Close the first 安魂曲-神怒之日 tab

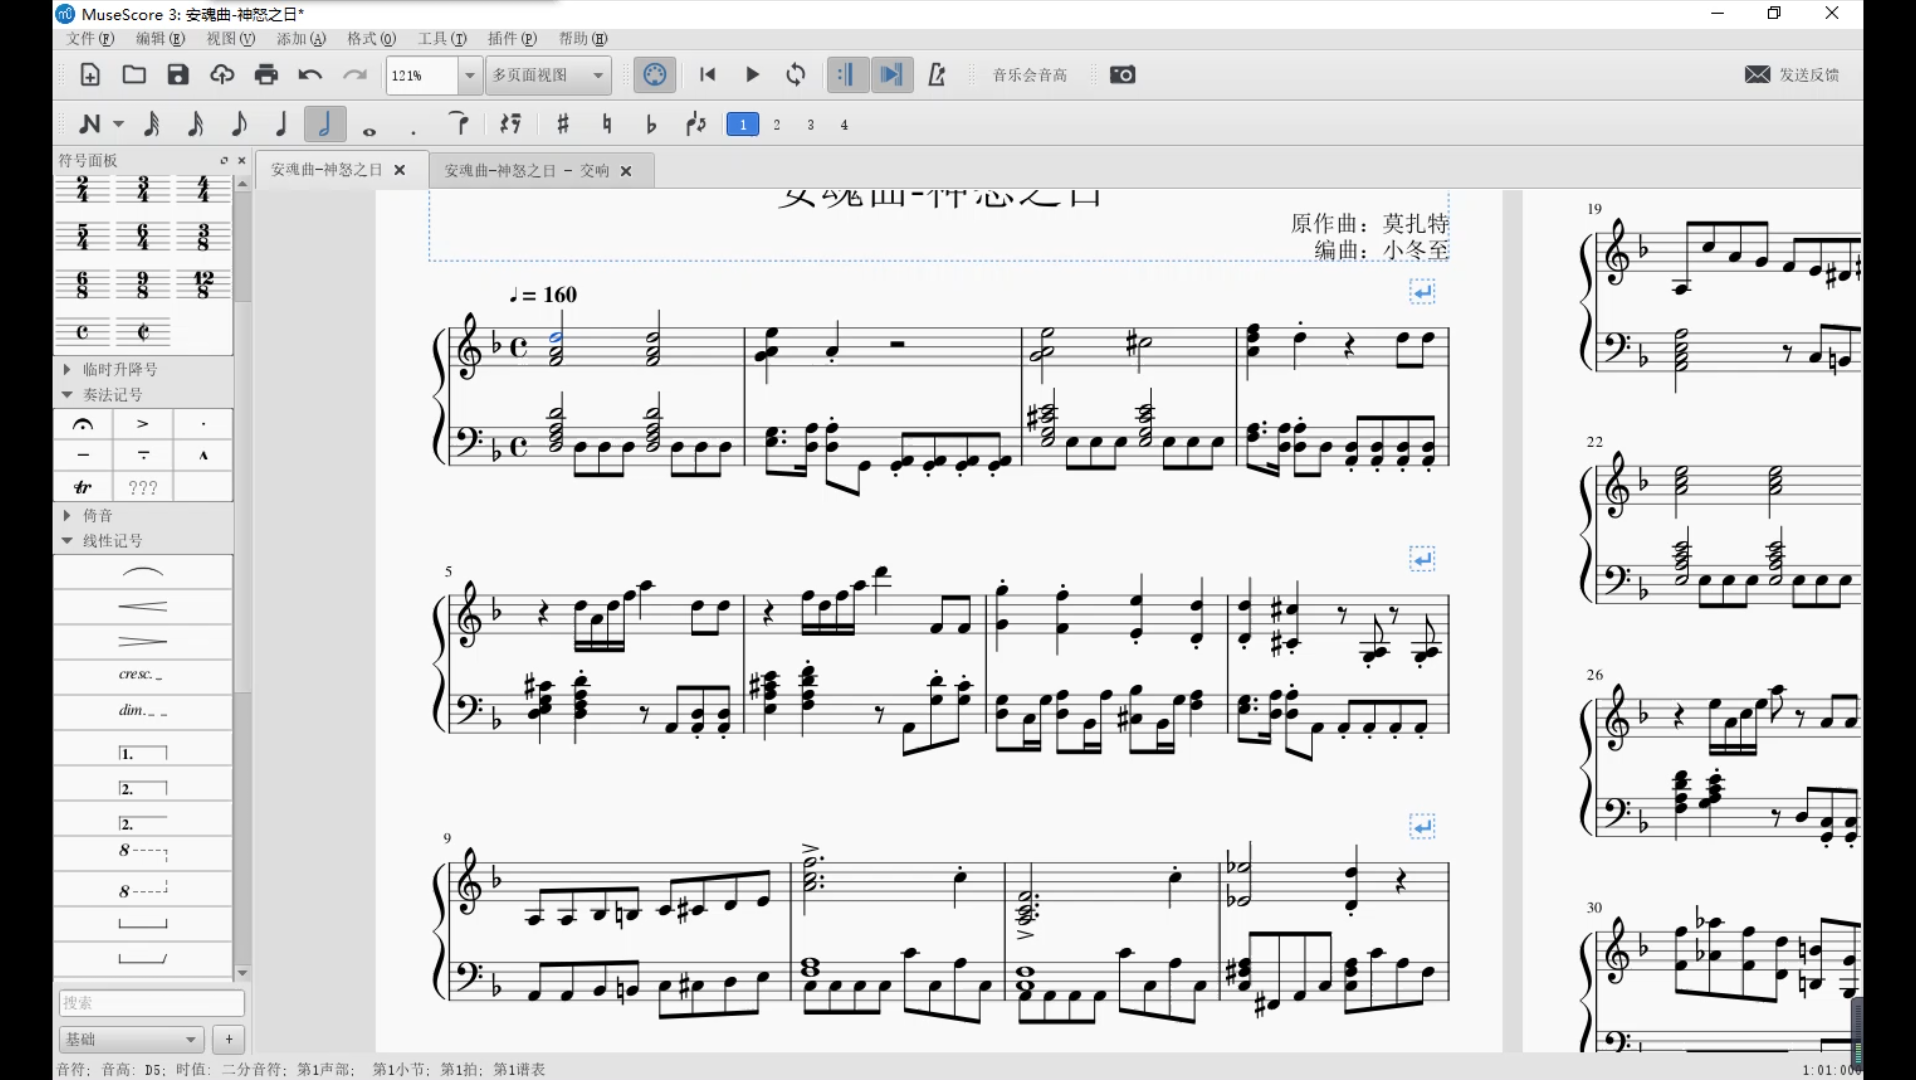(x=400, y=171)
